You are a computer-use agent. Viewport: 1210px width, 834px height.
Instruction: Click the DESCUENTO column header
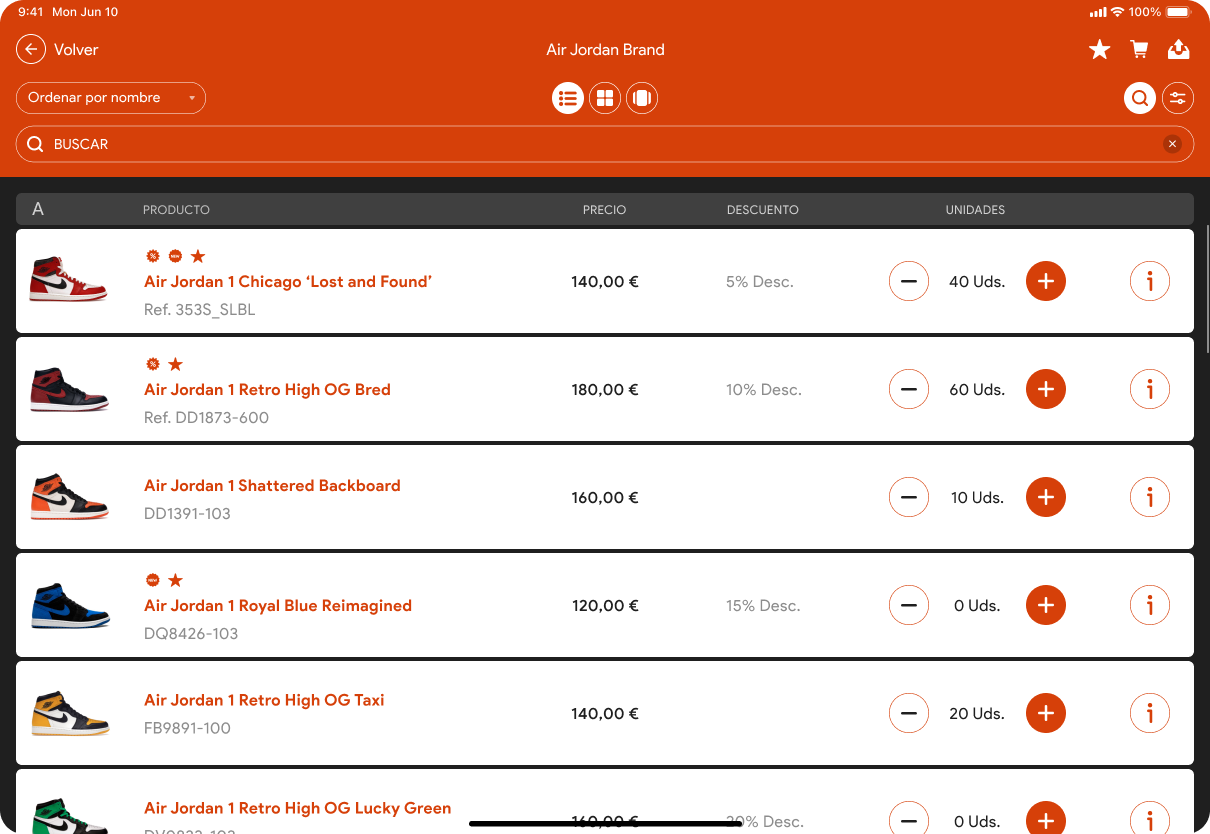[x=763, y=210]
